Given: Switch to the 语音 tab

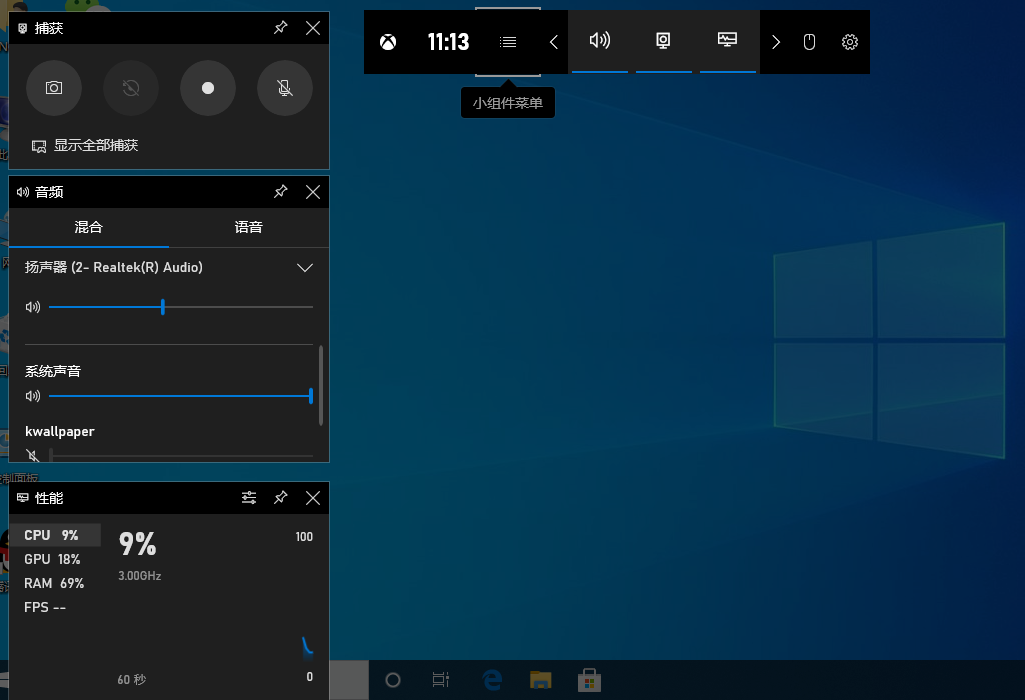Looking at the screenshot, I should (x=249, y=227).
